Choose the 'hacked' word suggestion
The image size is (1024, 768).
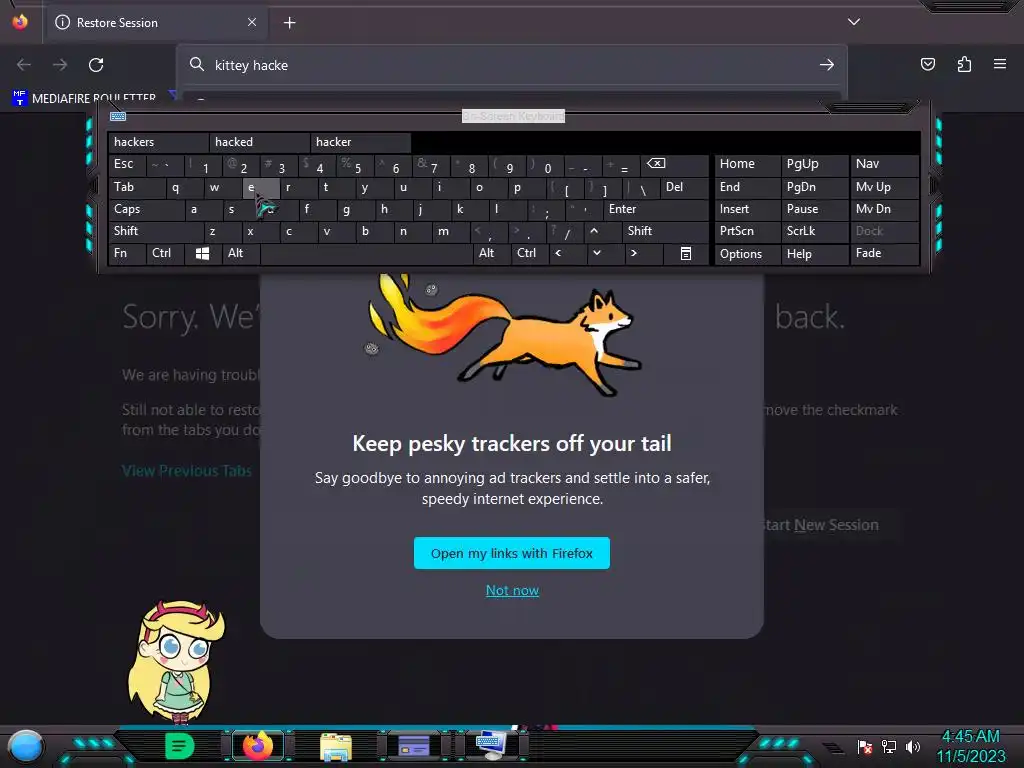pos(259,142)
